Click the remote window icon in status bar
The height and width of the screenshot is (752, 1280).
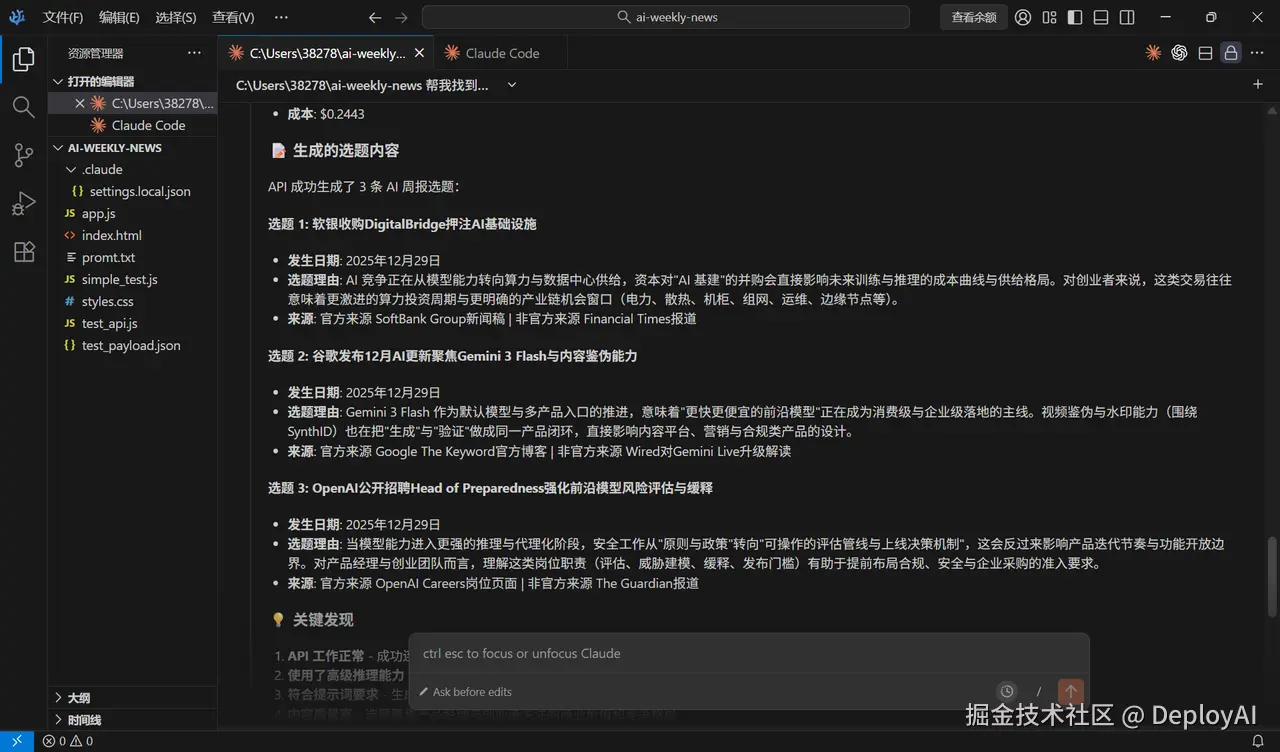tap(17, 741)
